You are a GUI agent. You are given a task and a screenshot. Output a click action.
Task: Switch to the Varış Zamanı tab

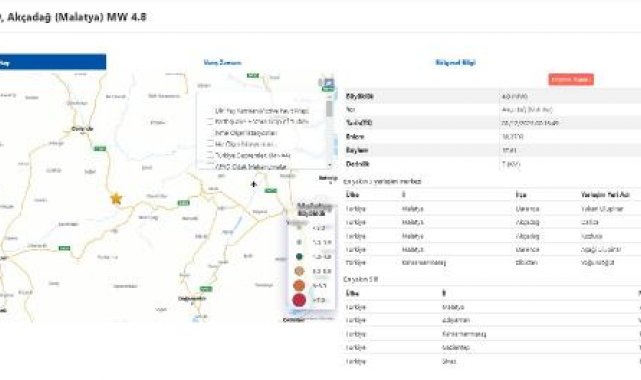tap(222, 63)
